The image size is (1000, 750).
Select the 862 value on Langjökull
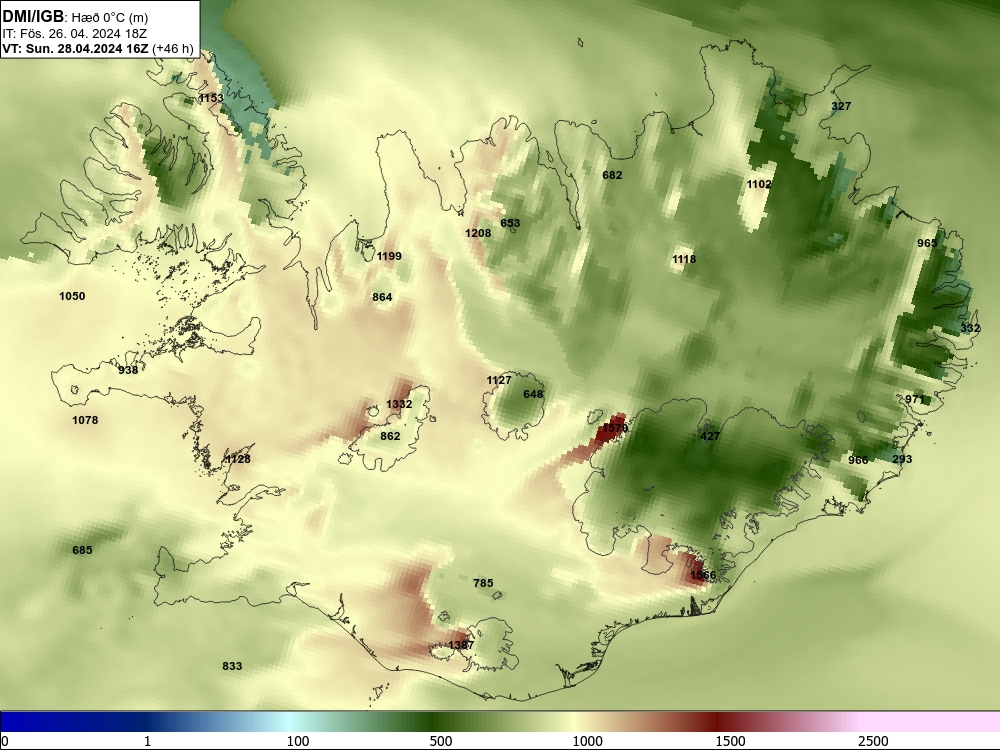390,436
